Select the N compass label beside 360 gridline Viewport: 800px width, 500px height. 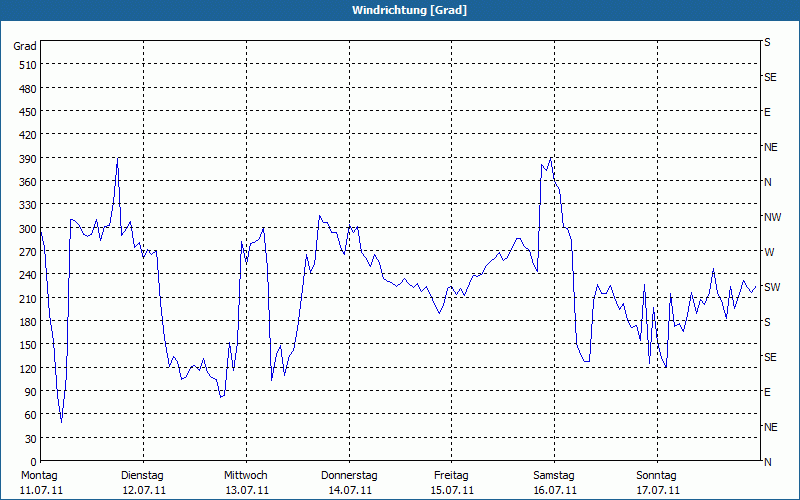click(x=768, y=182)
